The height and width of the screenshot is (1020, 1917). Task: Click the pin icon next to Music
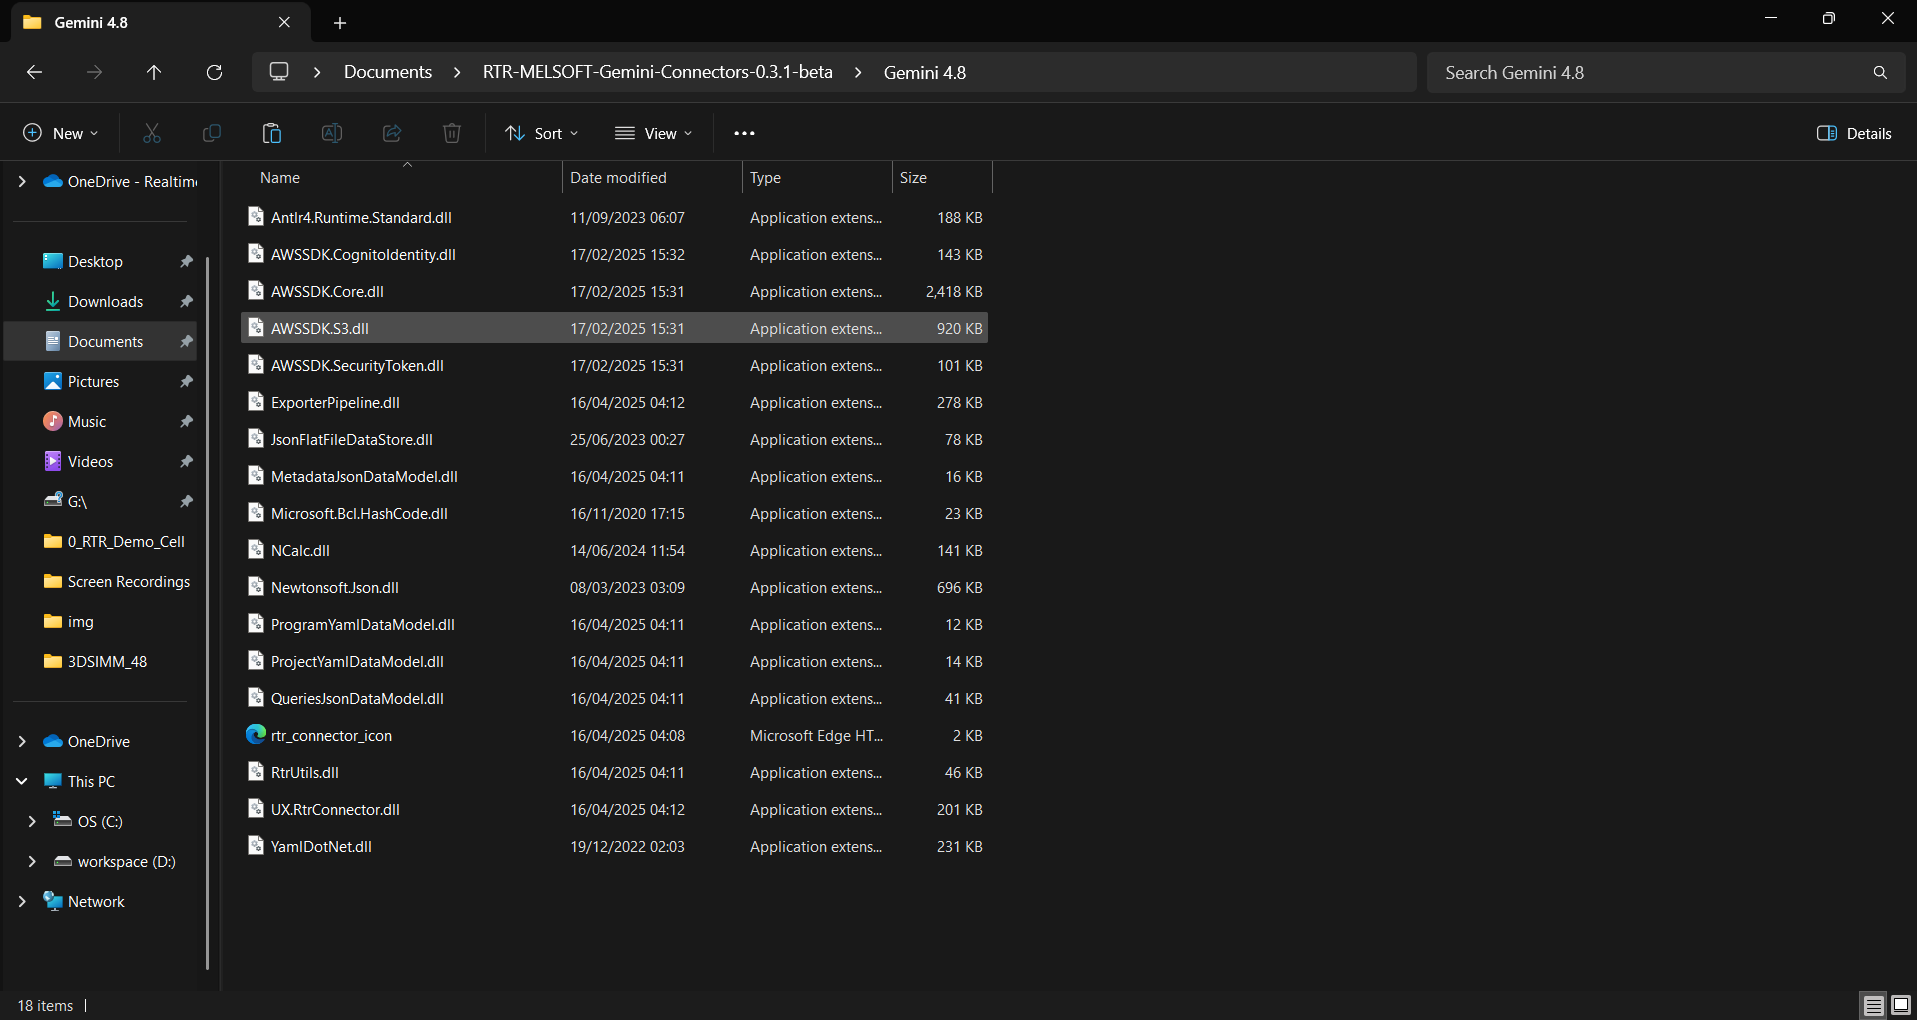[x=186, y=421]
